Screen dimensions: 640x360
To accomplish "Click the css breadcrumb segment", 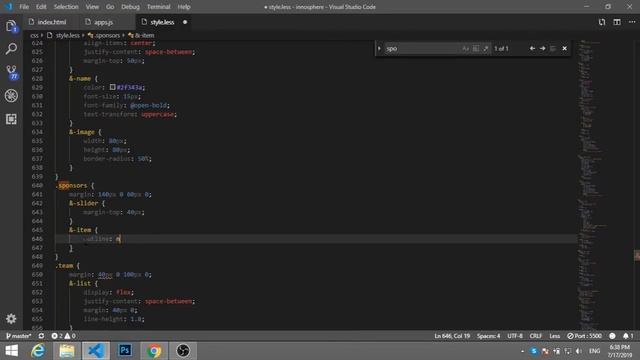I will click(34, 36).
